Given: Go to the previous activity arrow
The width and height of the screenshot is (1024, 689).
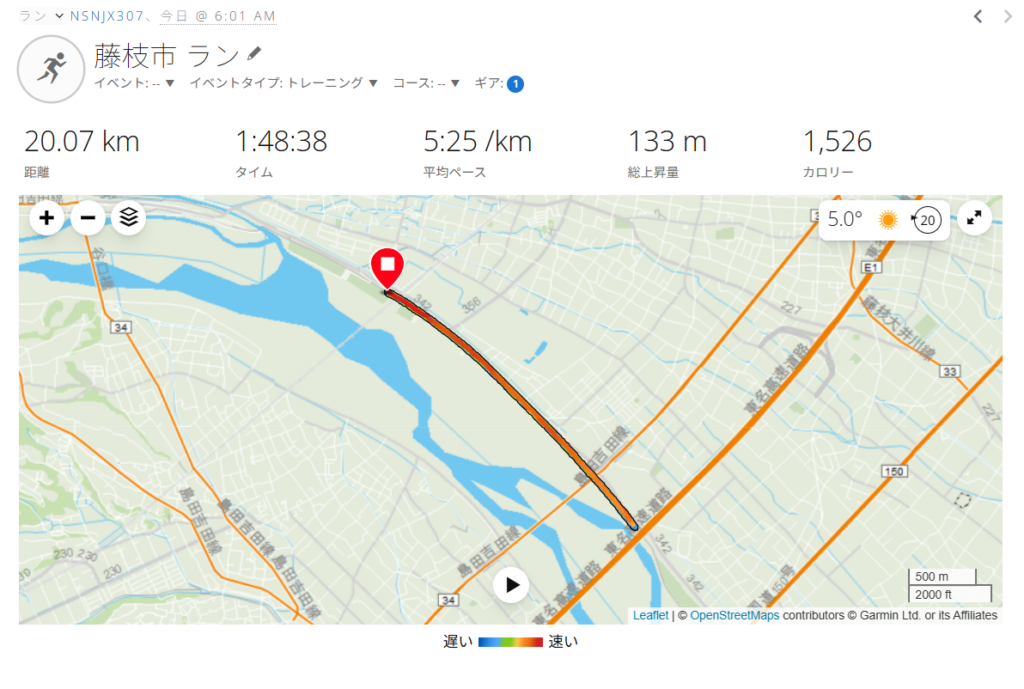Looking at the screenshot, I should coord(978,16).
